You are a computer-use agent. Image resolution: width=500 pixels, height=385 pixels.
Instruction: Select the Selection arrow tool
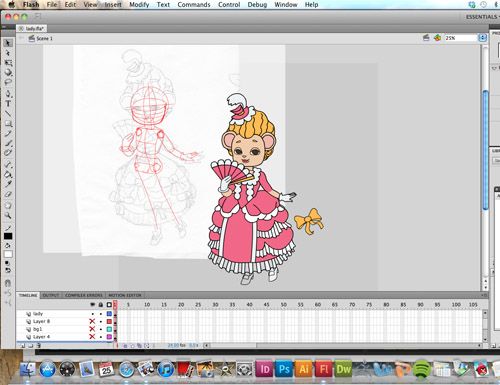coord(8,43)
